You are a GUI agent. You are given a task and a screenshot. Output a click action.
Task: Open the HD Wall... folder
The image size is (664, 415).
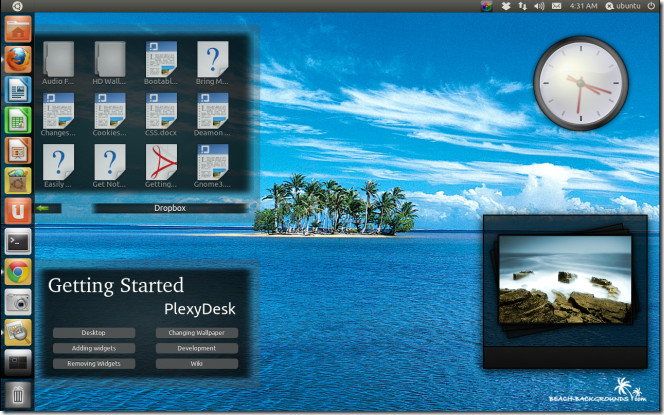point(109,63)
